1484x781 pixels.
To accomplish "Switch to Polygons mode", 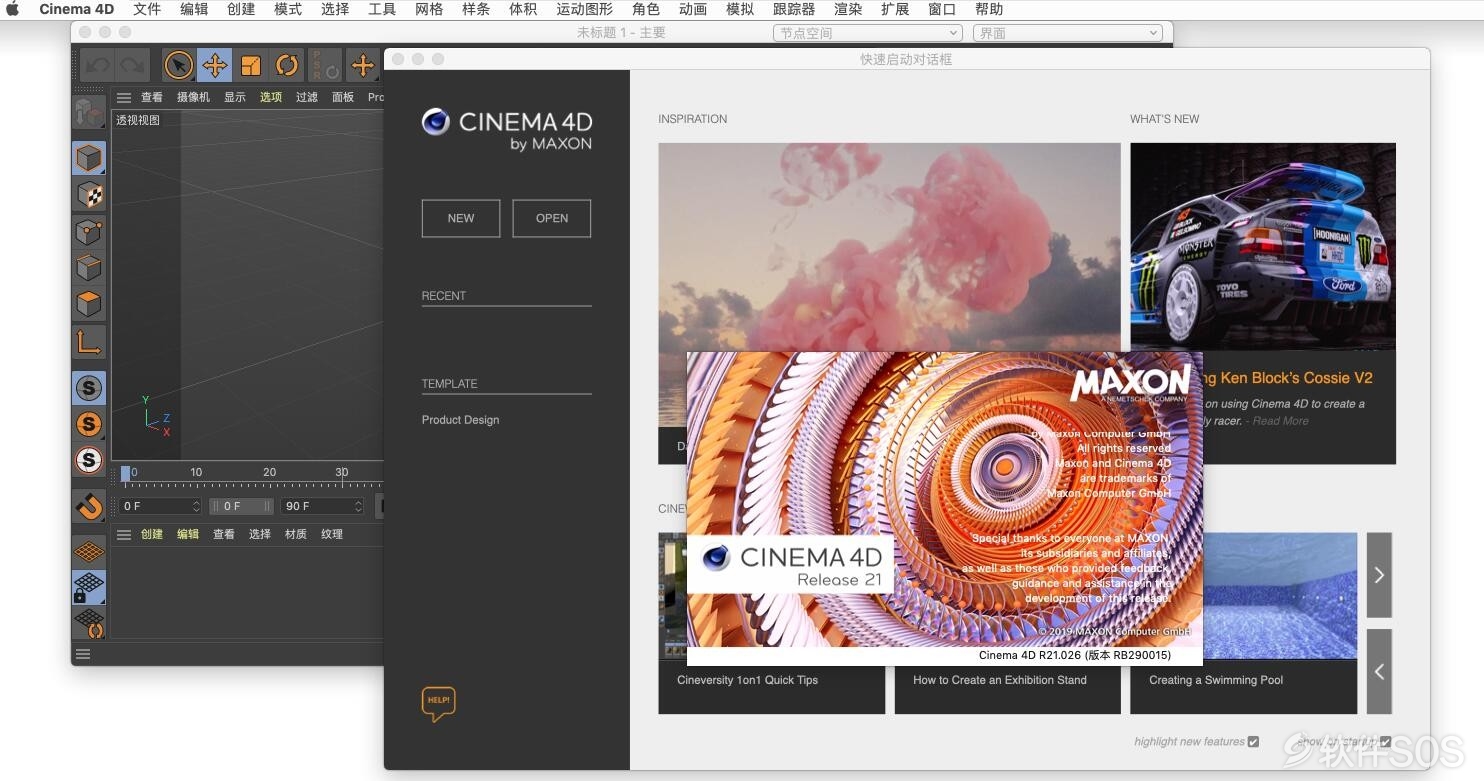I will click(x=89, y=304).
